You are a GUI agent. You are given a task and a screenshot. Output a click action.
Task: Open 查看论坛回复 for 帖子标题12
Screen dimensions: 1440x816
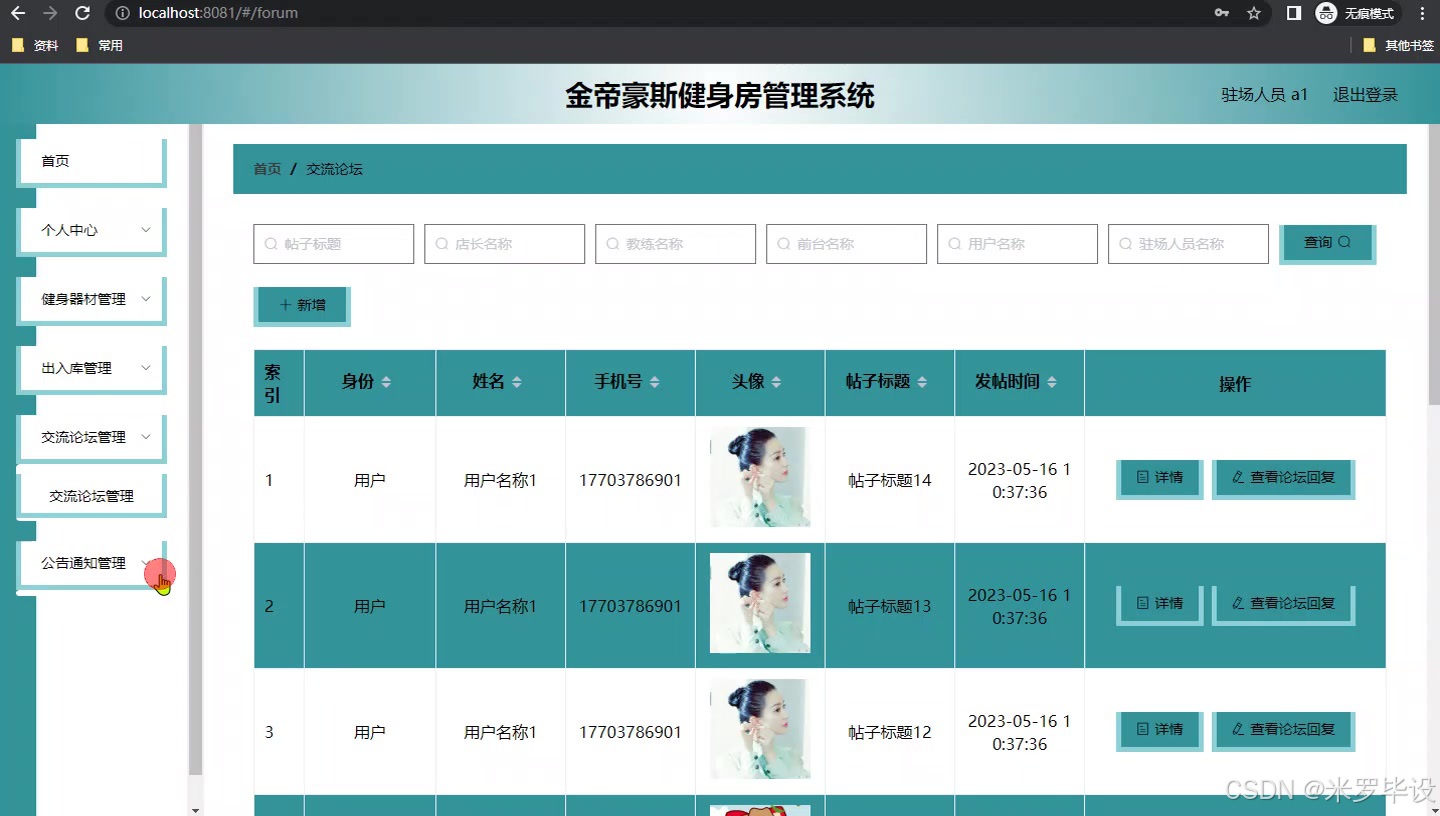pyautogui.click(x=1283, y=730)
